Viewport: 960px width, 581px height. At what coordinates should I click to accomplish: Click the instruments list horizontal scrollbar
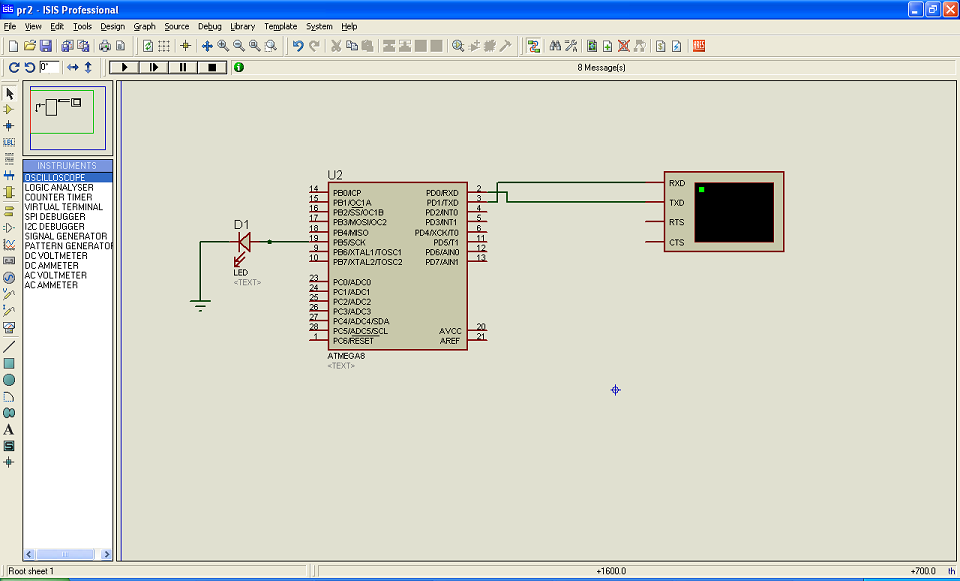(x=67, y=554)
